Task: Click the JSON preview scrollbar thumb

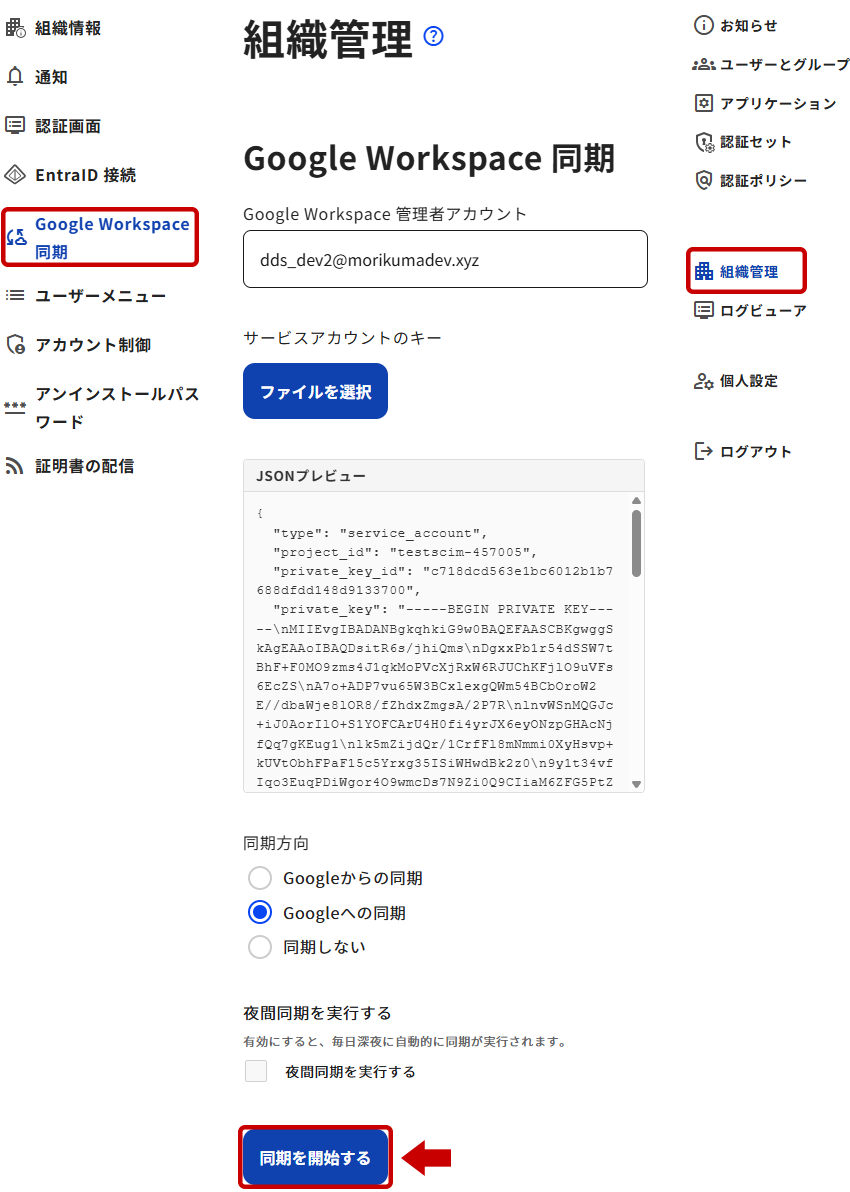Action: click(636, 544)
